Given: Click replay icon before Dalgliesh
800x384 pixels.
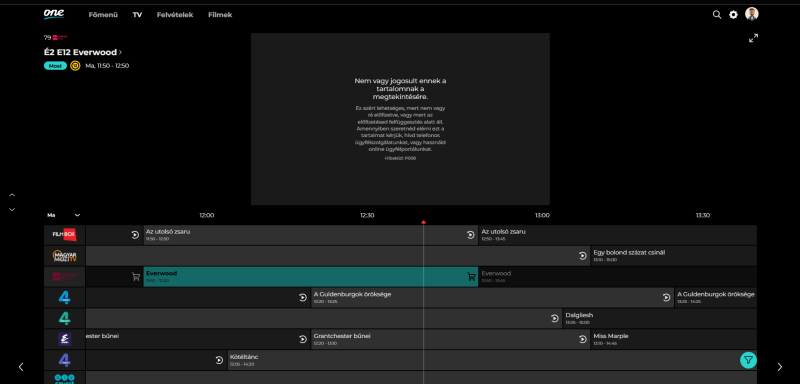Looking at the screenshot, I should [555, 319].
